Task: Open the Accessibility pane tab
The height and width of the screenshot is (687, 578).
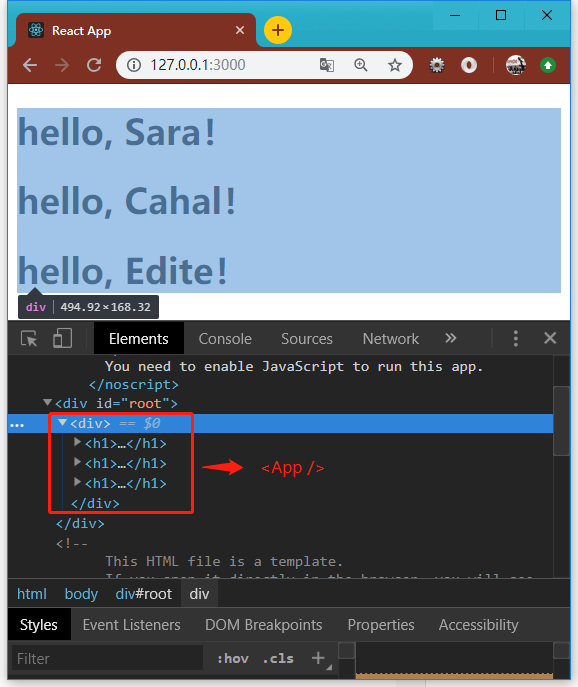Action: tap(479, 625)
